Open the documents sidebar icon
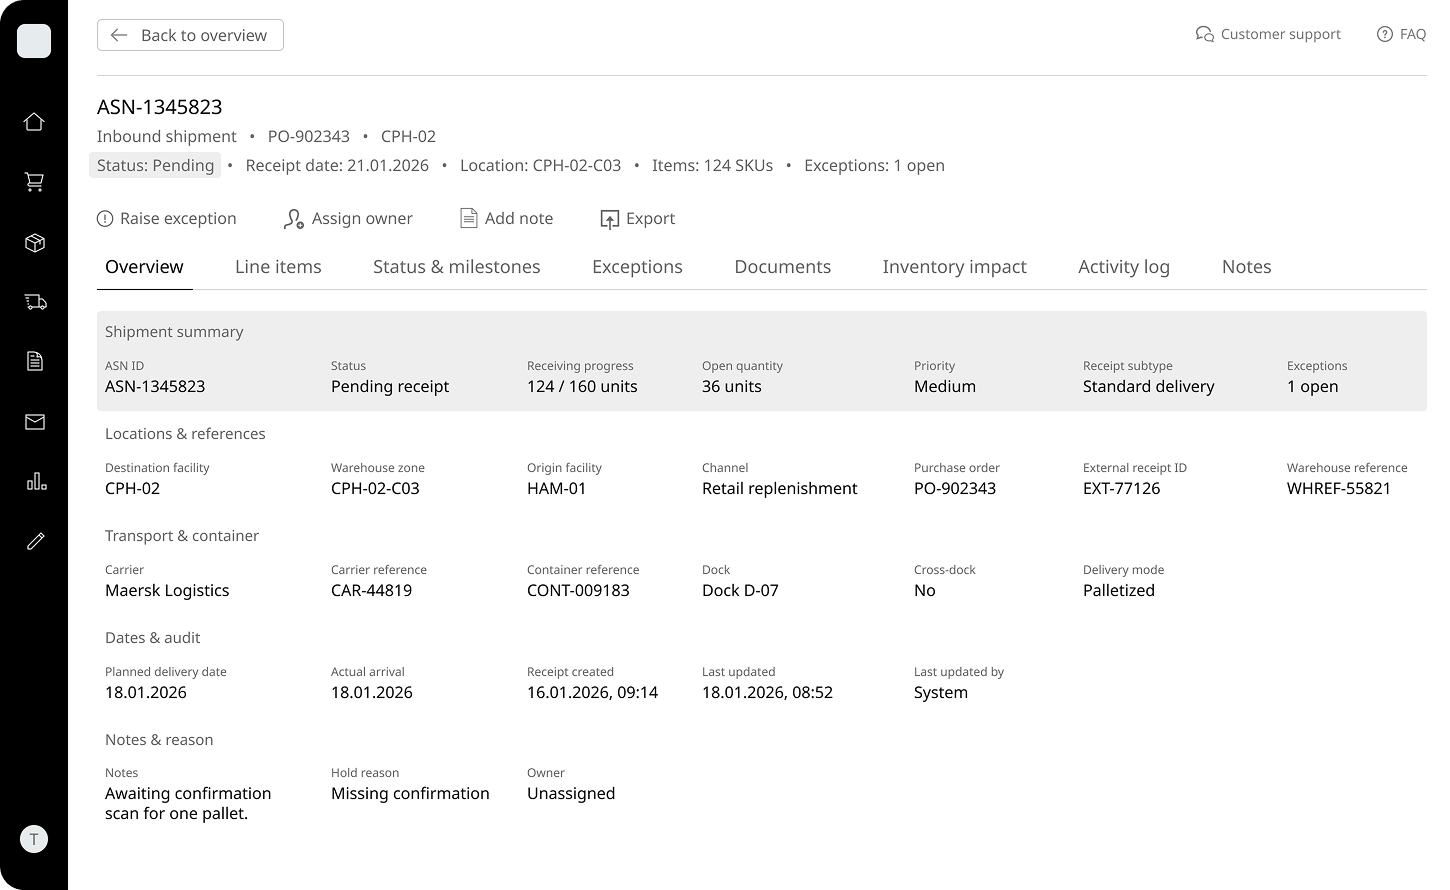Viewport: 1450px width, 890px height. tap(34, 361)
